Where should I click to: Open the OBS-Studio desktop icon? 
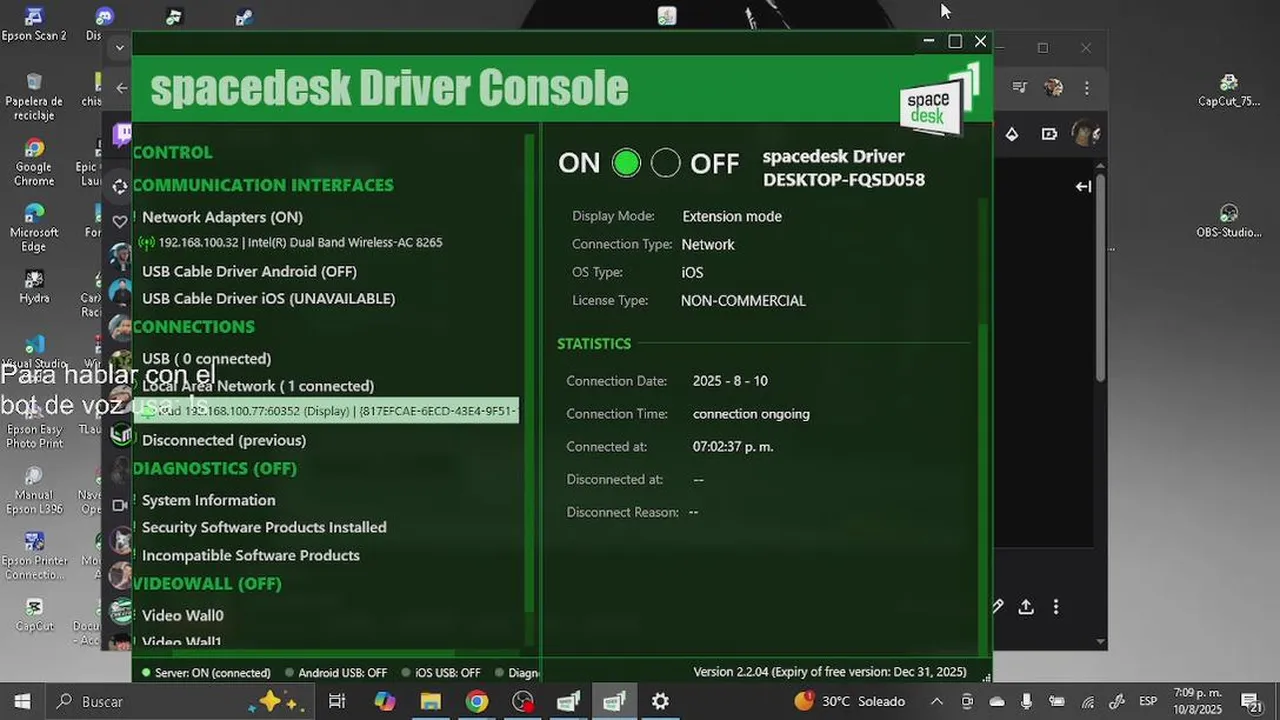tap(1229, 221)
